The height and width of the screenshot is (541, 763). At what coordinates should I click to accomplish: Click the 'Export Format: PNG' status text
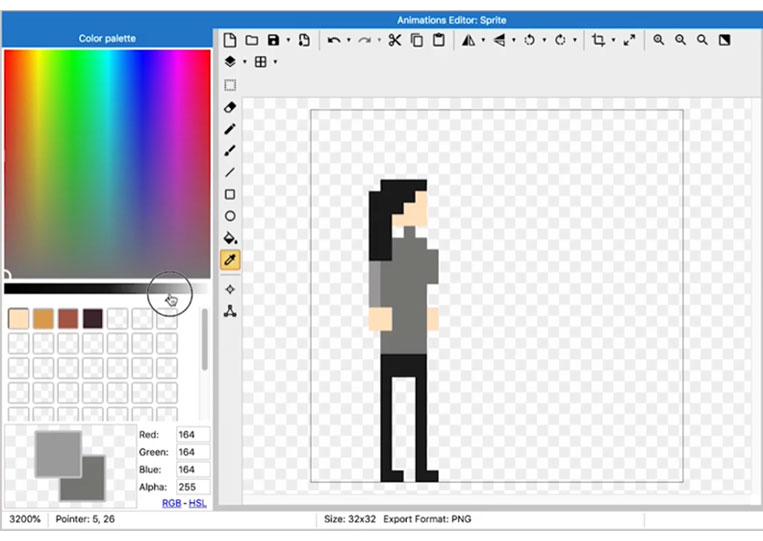[427, 519]
